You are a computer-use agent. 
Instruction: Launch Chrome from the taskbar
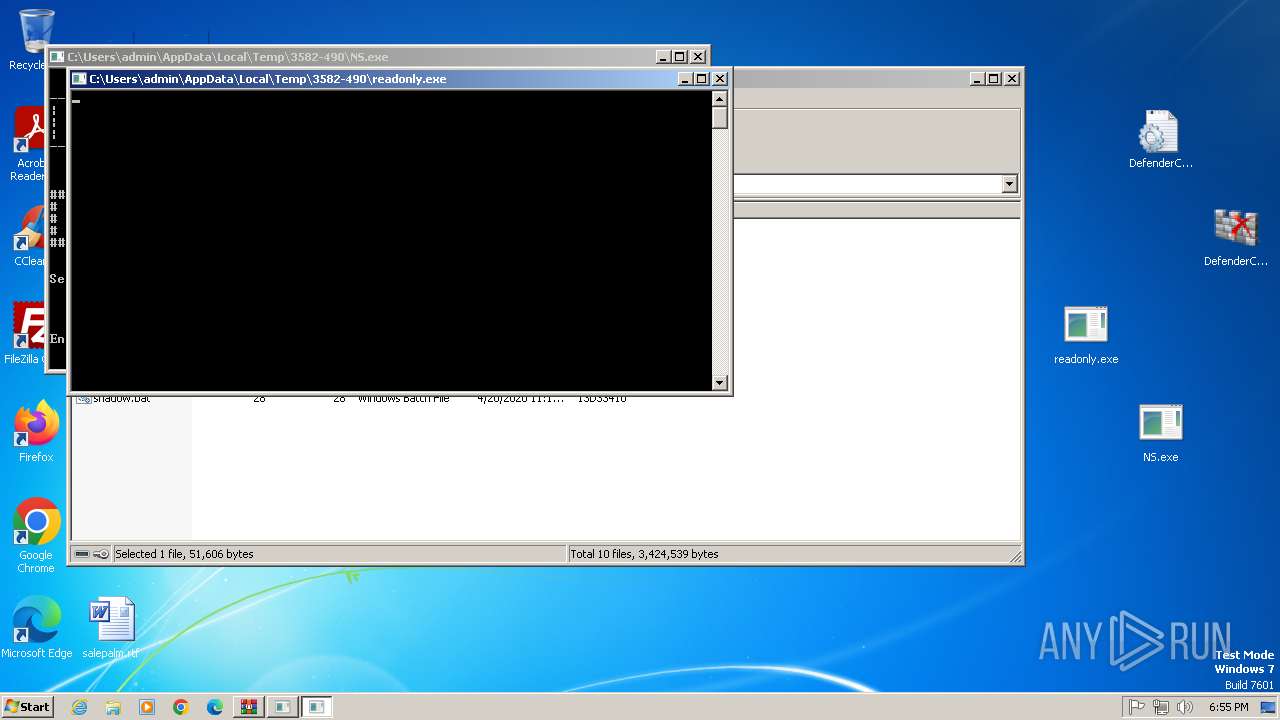point(181,707)
